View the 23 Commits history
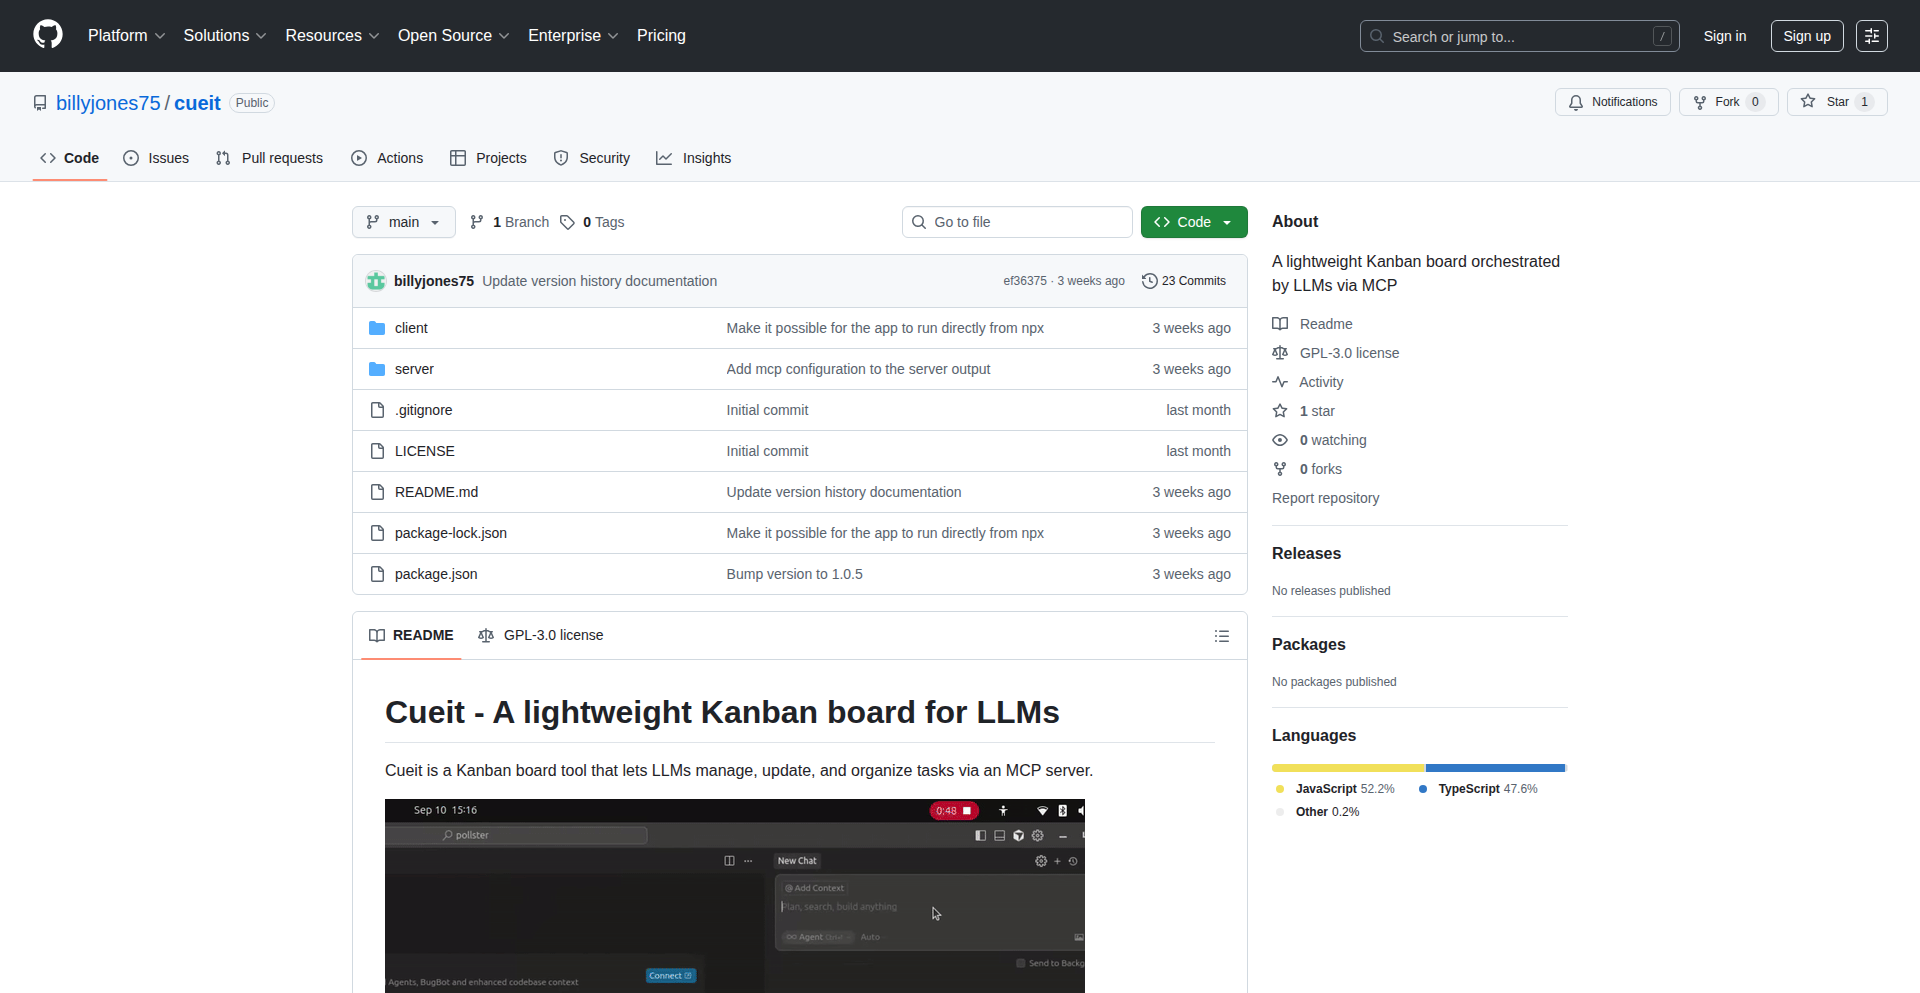Viewport: 1920px width, 993px height. [1184, 281]
